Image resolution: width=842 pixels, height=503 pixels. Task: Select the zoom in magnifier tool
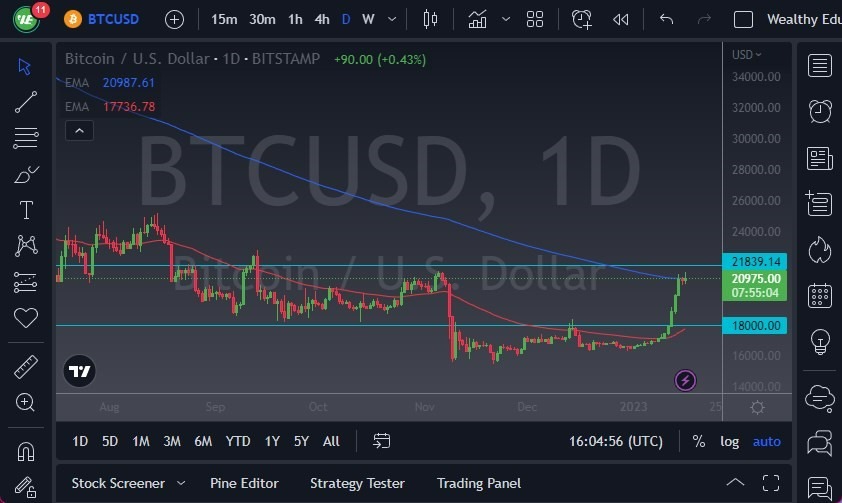point(25,402)
